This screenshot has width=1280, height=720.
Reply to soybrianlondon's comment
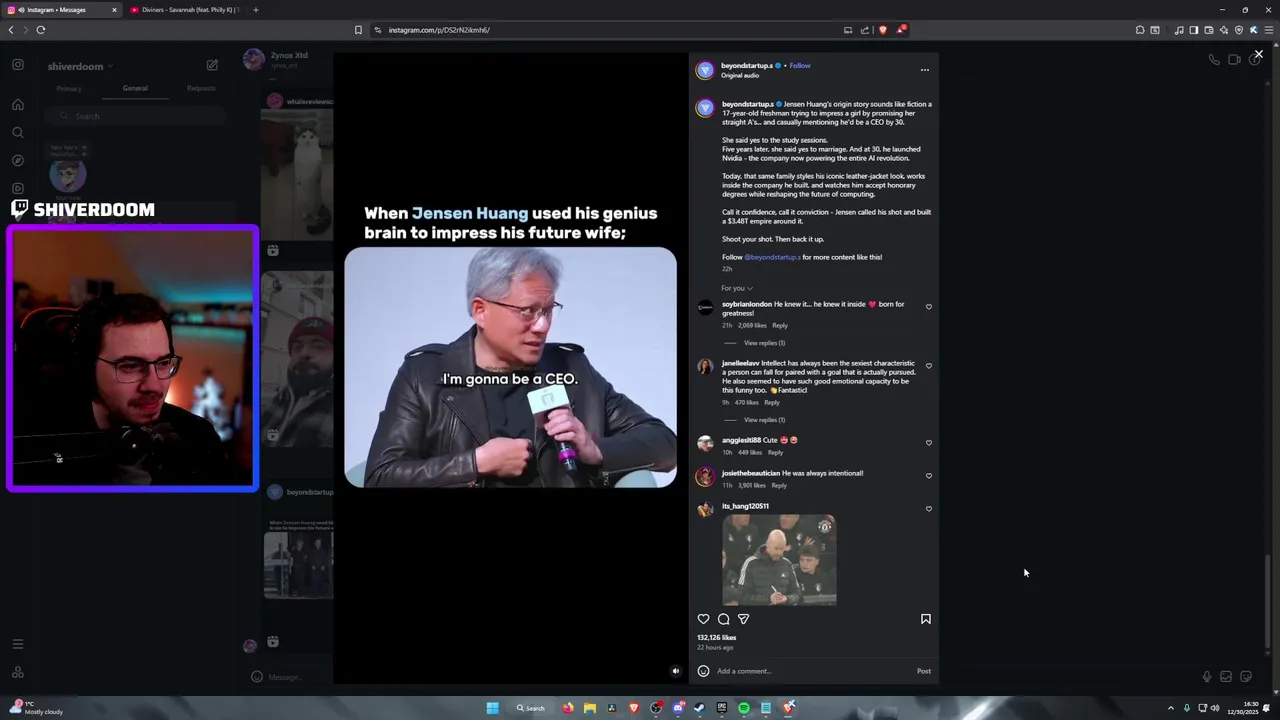tap(779, 325)
